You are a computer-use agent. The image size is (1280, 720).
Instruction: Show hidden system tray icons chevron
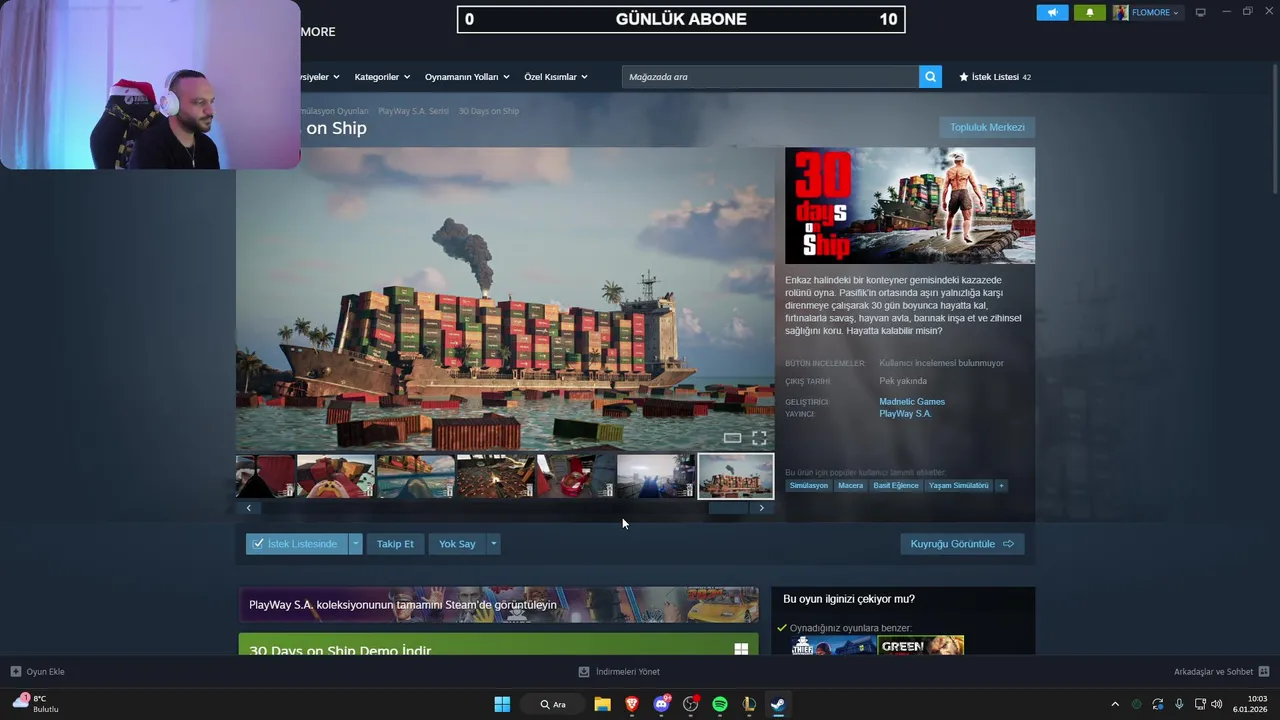pyautogui.click(x=1115, y=704)
